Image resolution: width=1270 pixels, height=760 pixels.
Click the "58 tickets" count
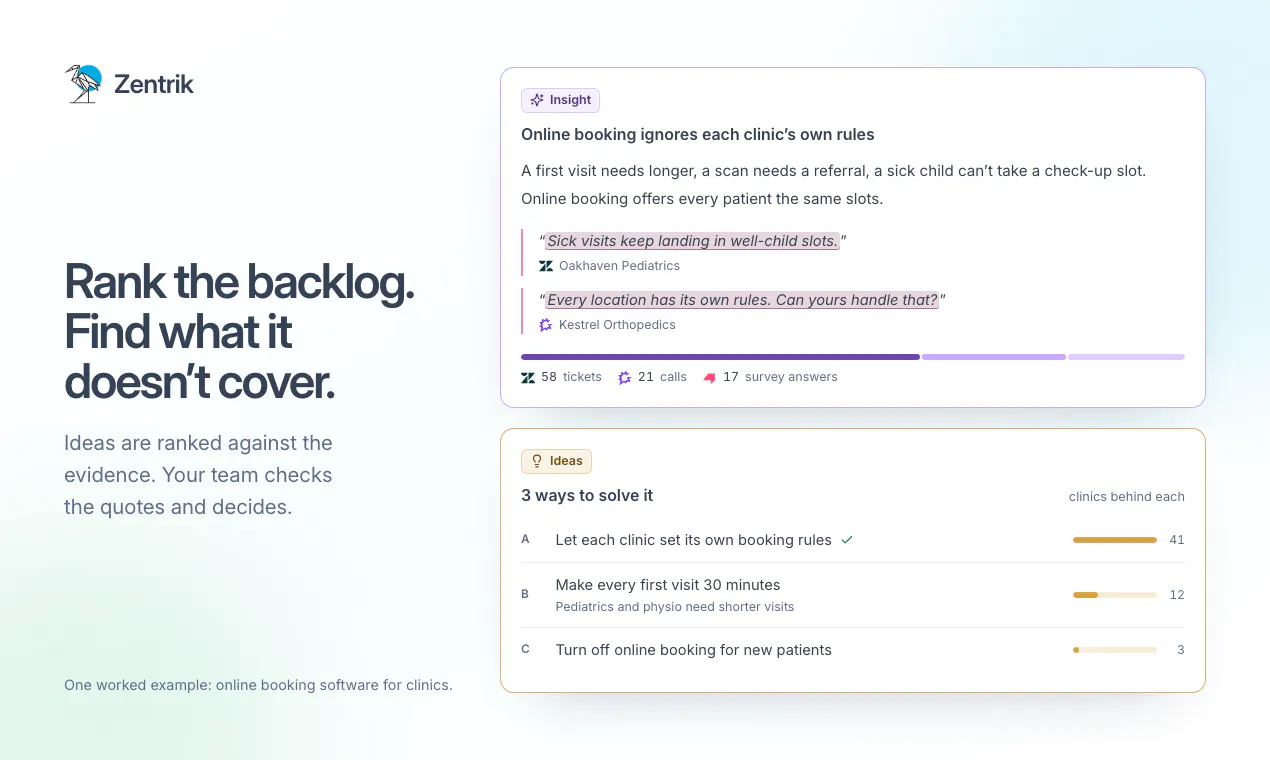571,377
